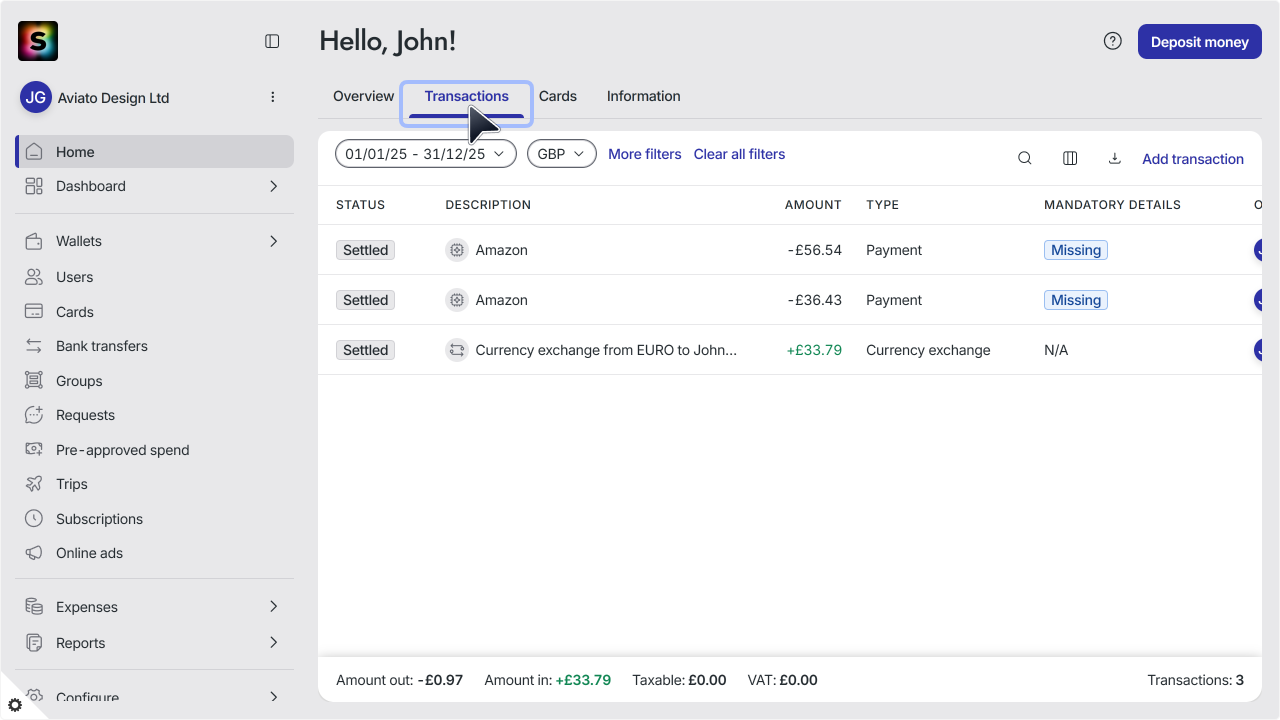Click Clear all filters
Viewport: 1280px width, 720px height.
pyautogui.click(x=739, y=154)
